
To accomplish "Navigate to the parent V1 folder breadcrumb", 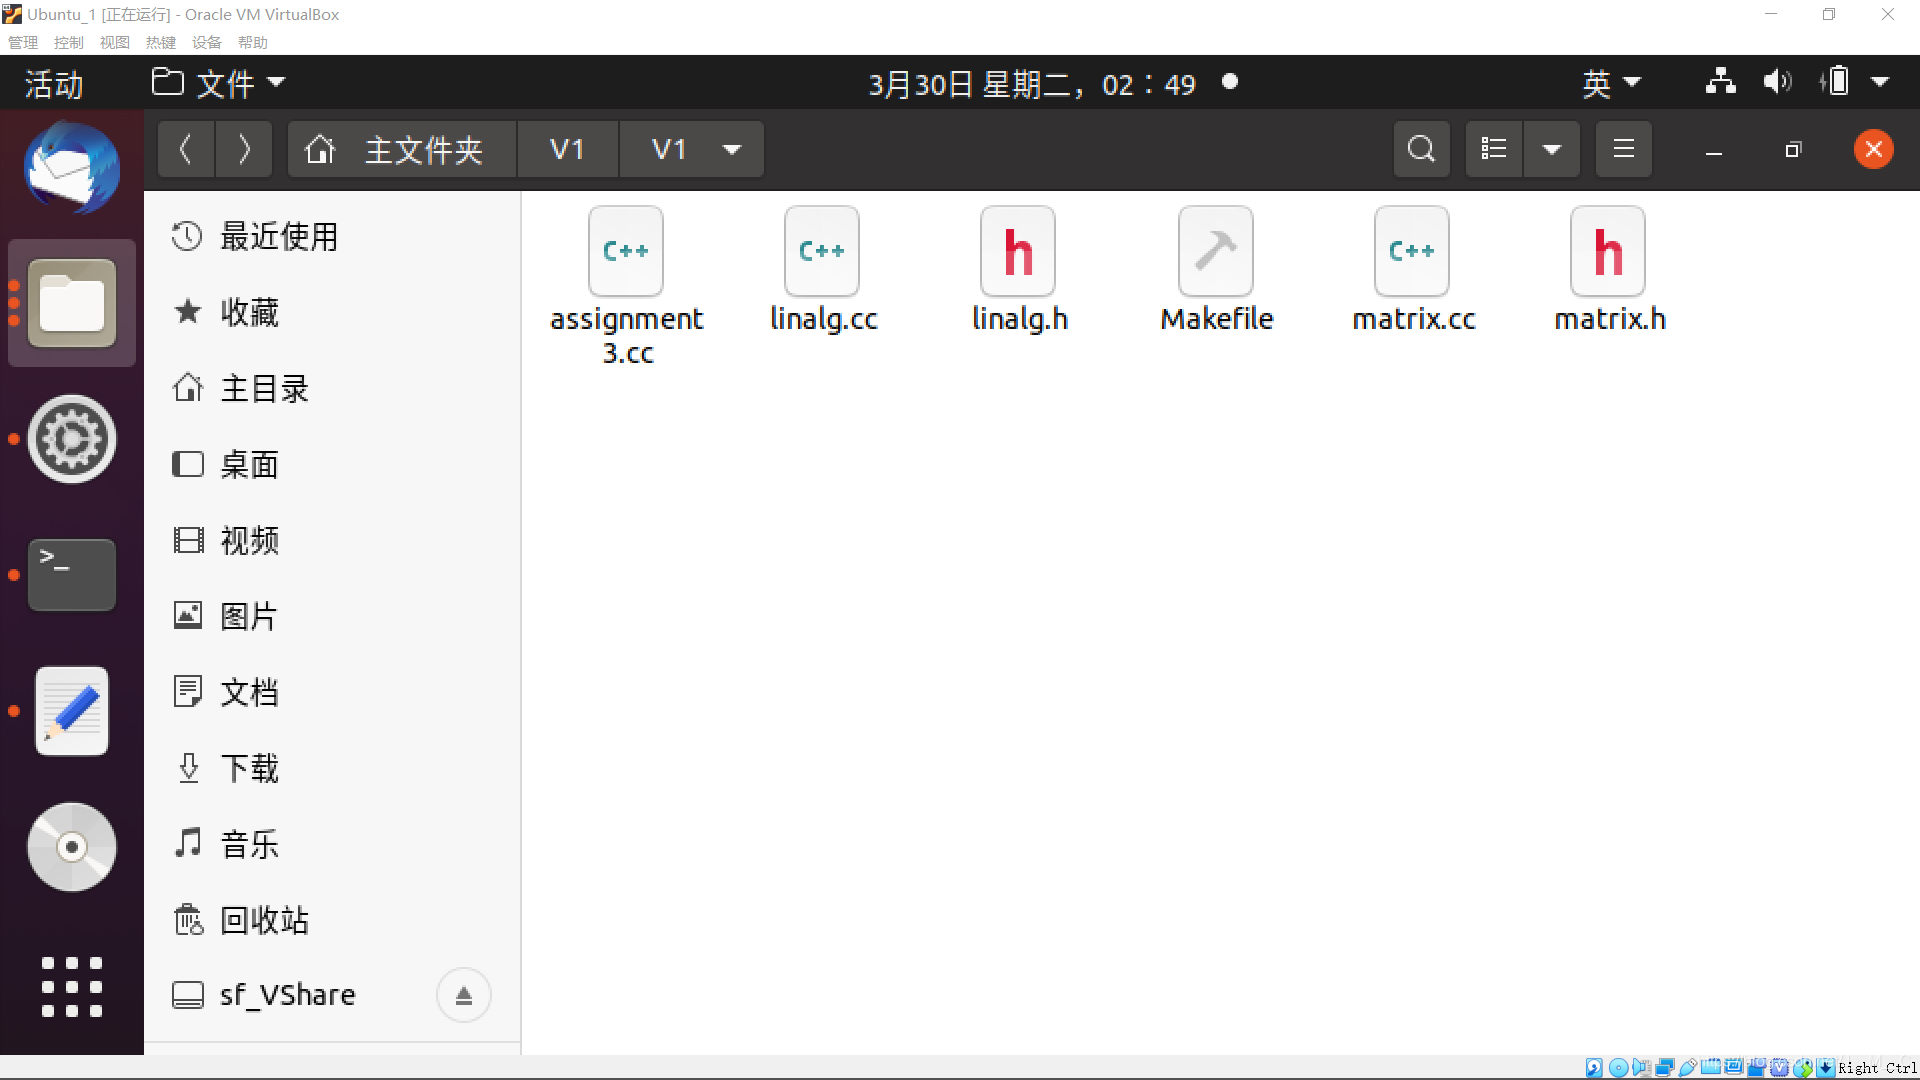I will pos(567,150).
